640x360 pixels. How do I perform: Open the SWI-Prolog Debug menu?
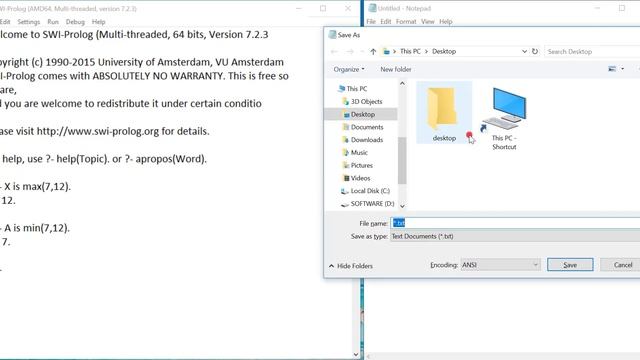(75, 22)
